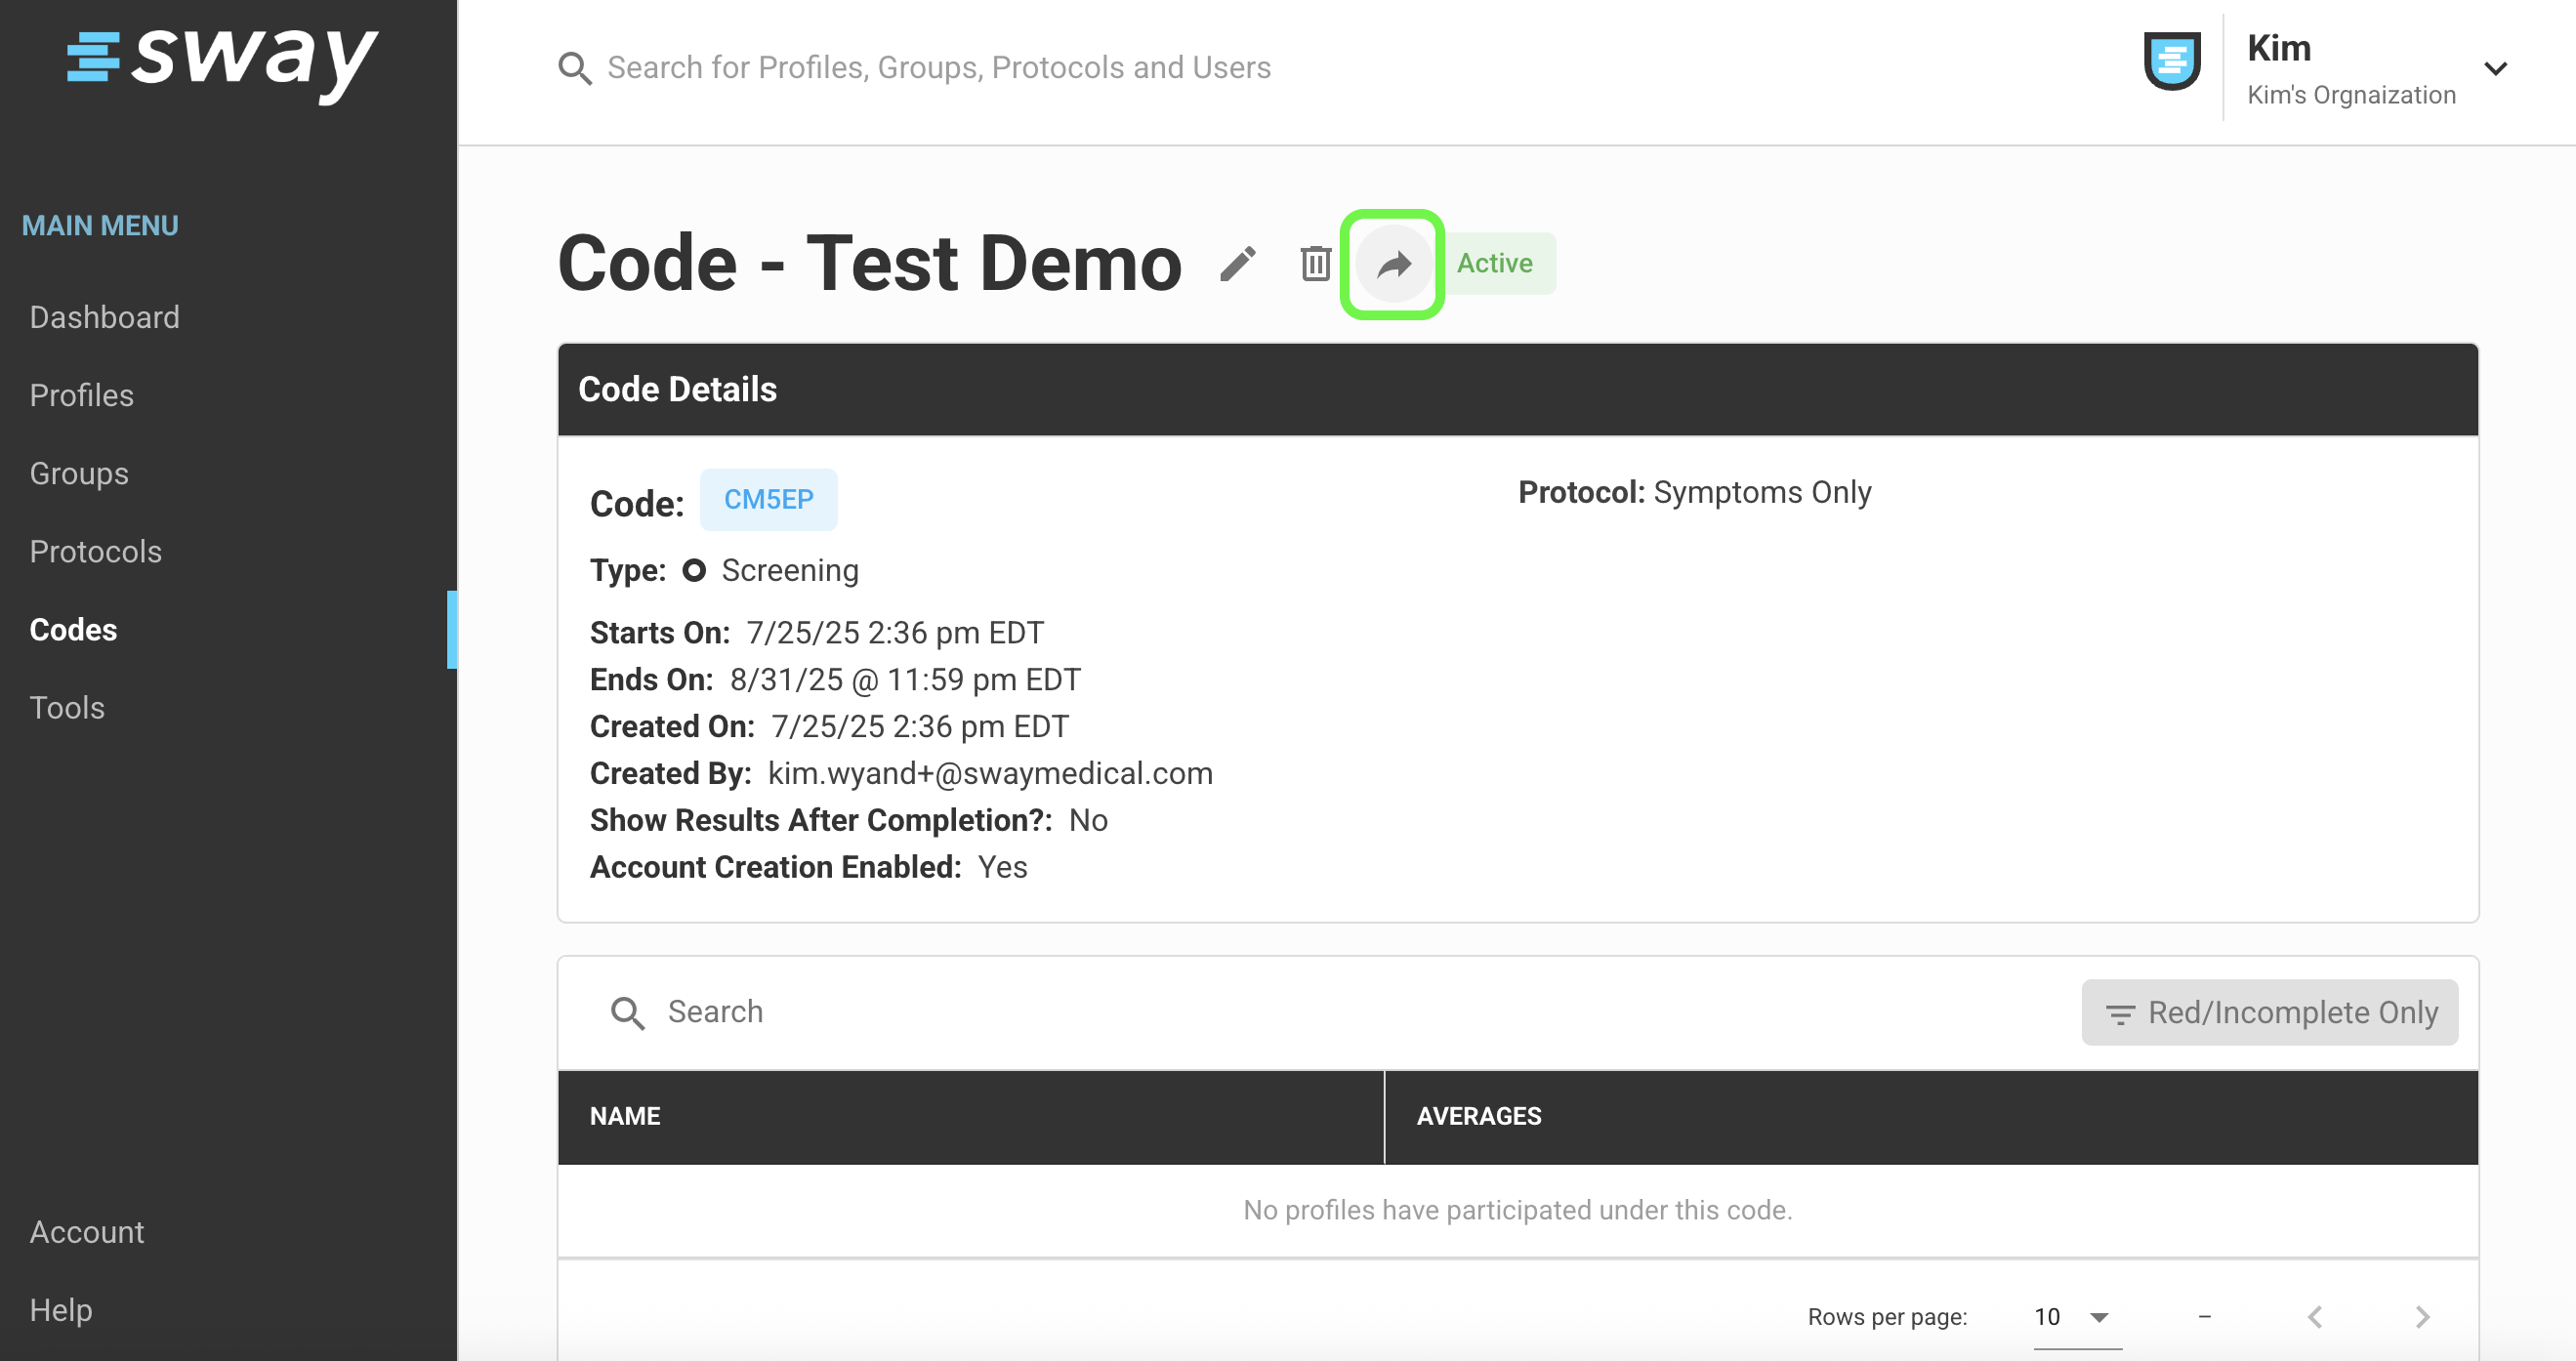2576x1361 pixels.
Task: Open Help in the sidebar
Action: [x=61, y=1310]
